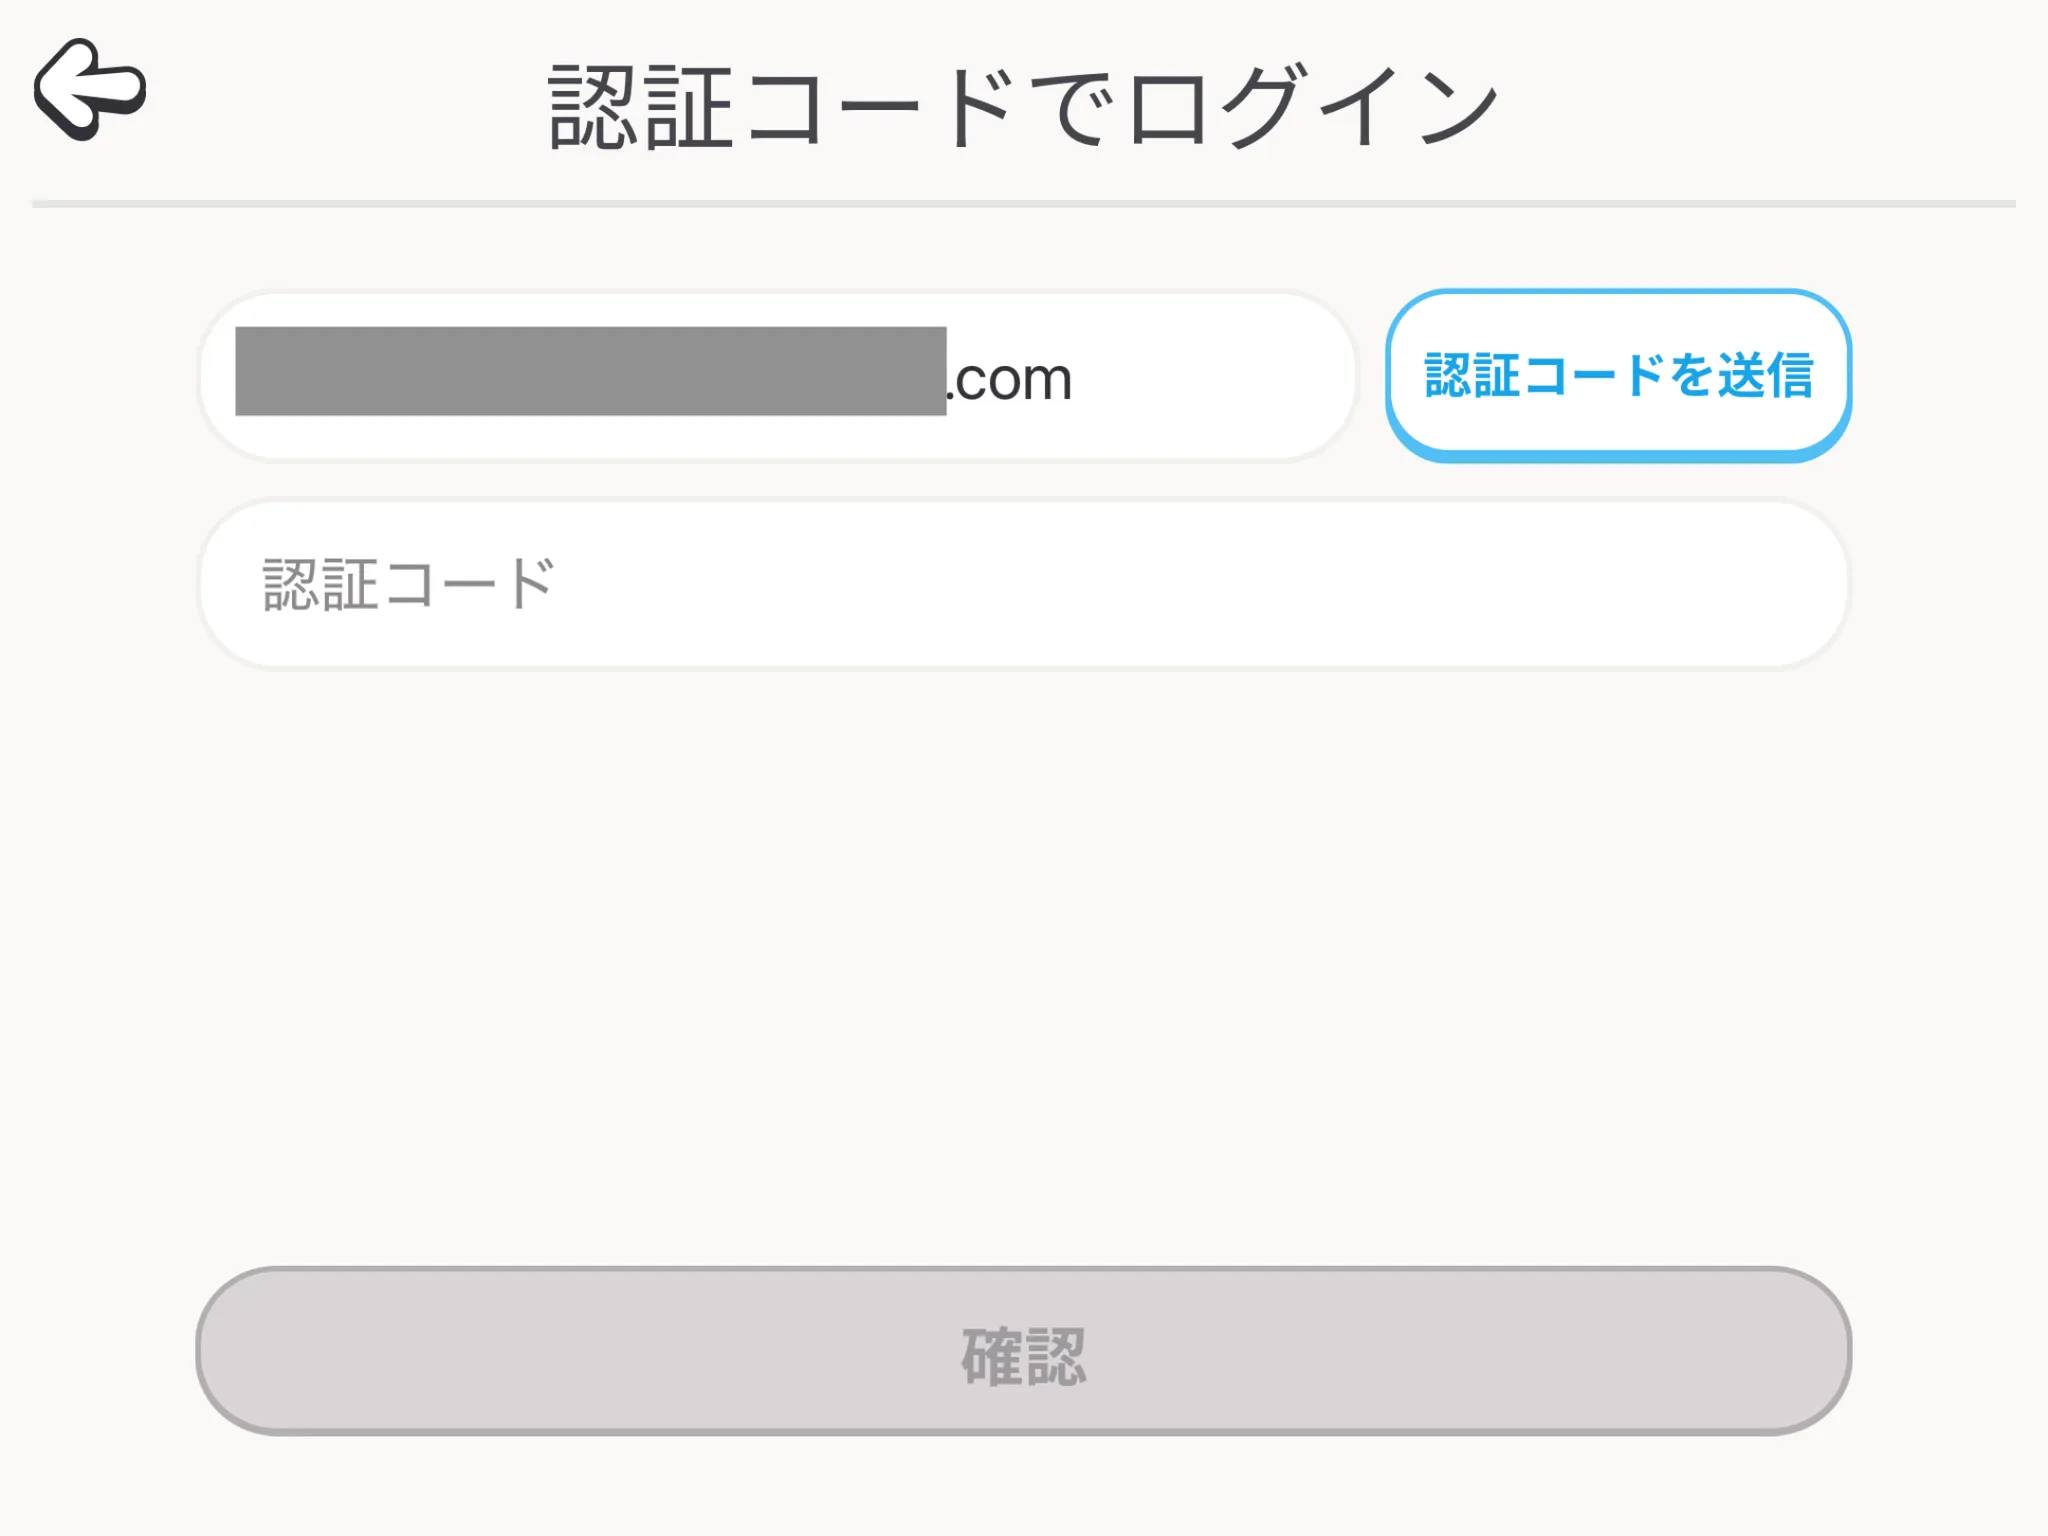
Task: Click the greyed-out email portion
Action: [590, 371]
